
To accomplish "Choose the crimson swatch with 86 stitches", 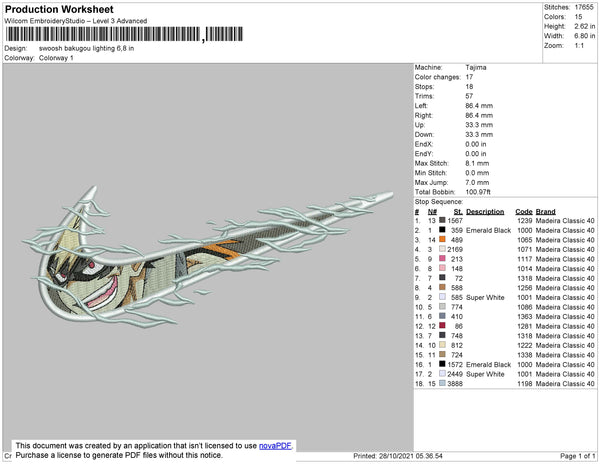I will (442, 326).
